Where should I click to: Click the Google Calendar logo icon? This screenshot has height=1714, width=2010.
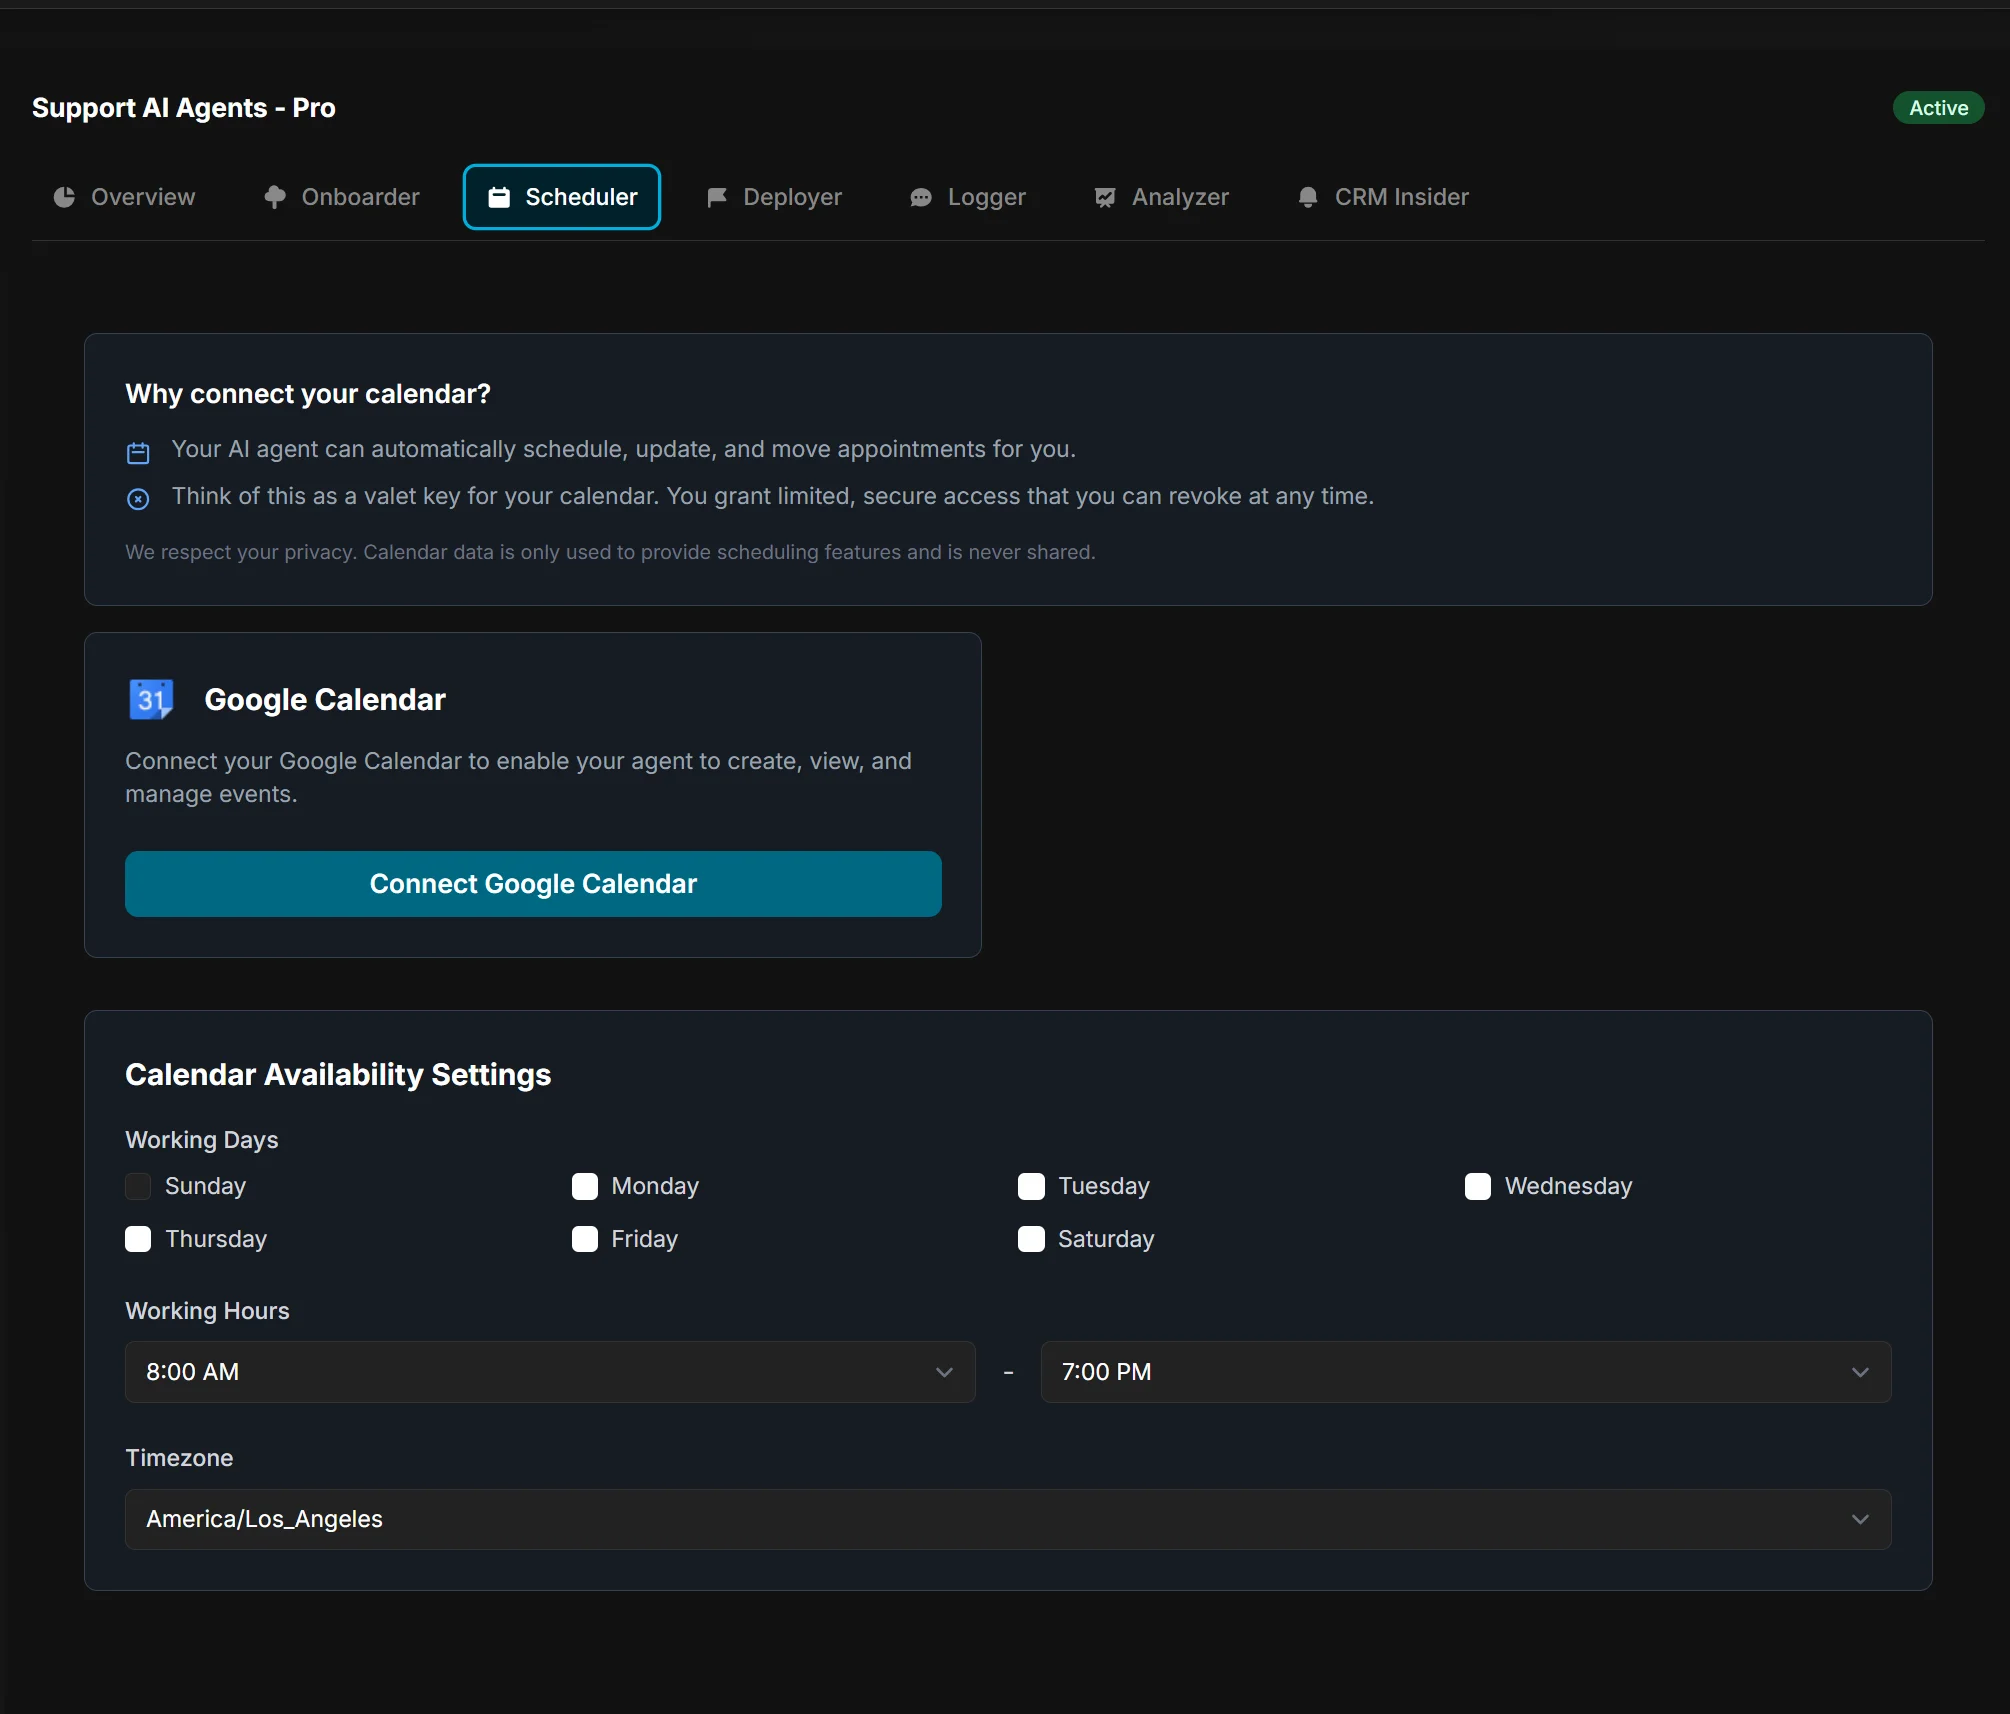coord(151,699)
